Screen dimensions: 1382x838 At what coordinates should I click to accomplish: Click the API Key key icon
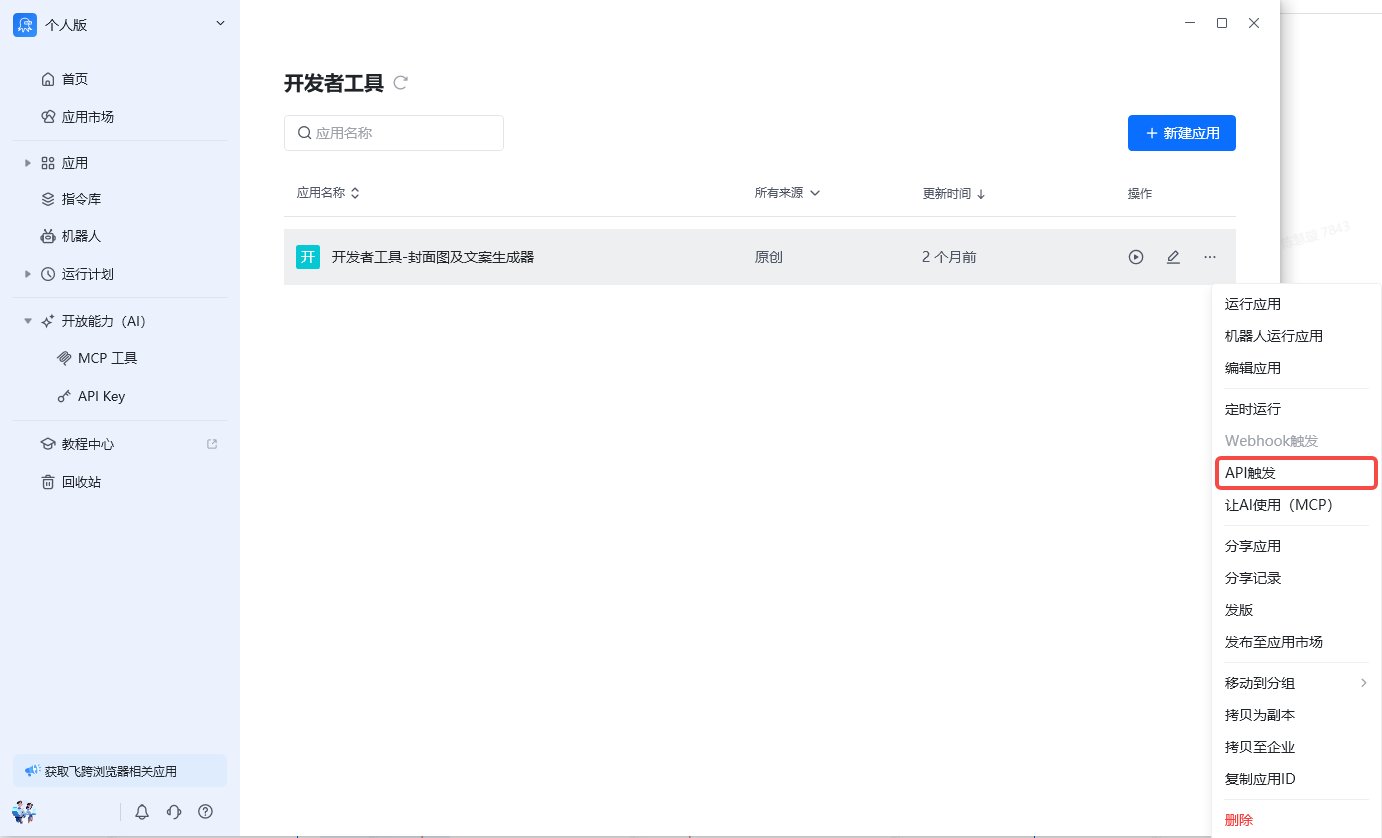64,396
